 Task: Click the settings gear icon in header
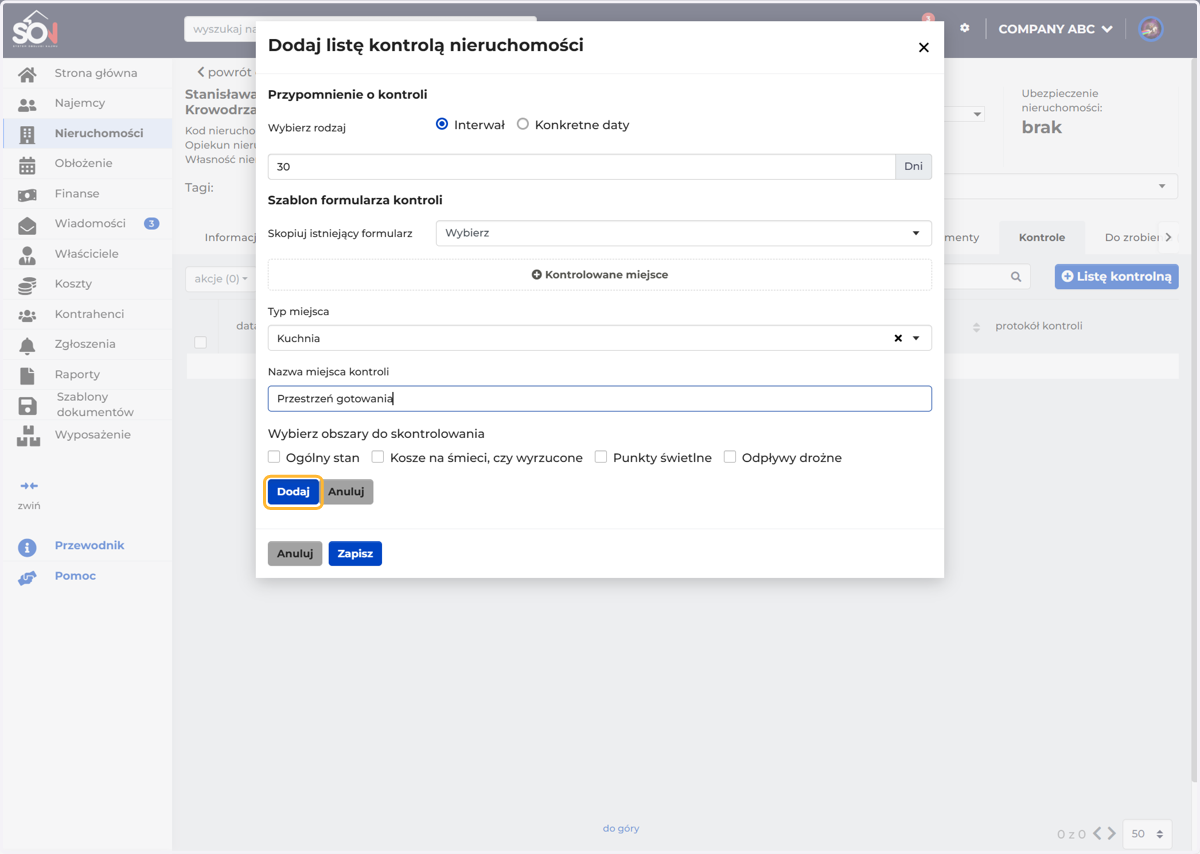(965, 28)
